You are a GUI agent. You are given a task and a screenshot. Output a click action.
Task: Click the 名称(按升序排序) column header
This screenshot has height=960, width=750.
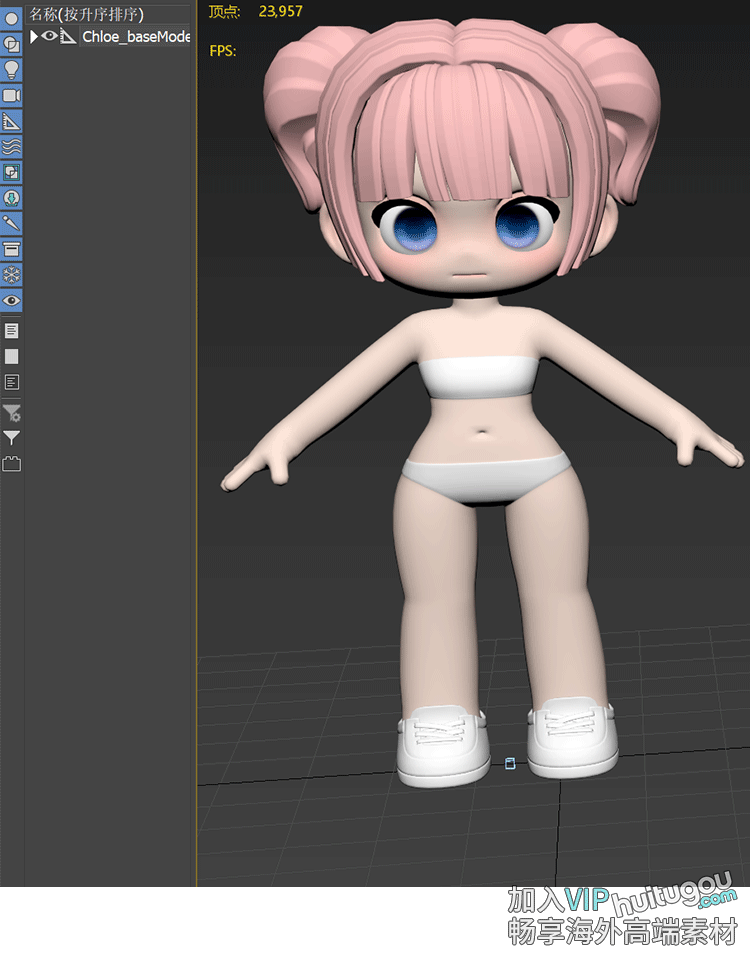tap(86, 14)
